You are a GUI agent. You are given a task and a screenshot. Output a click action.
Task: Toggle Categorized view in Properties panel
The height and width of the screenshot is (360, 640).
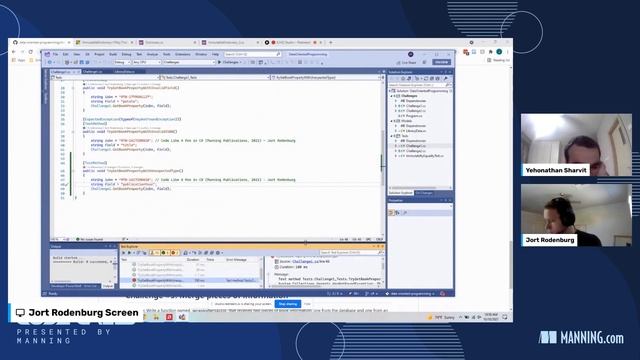(391, 213)
